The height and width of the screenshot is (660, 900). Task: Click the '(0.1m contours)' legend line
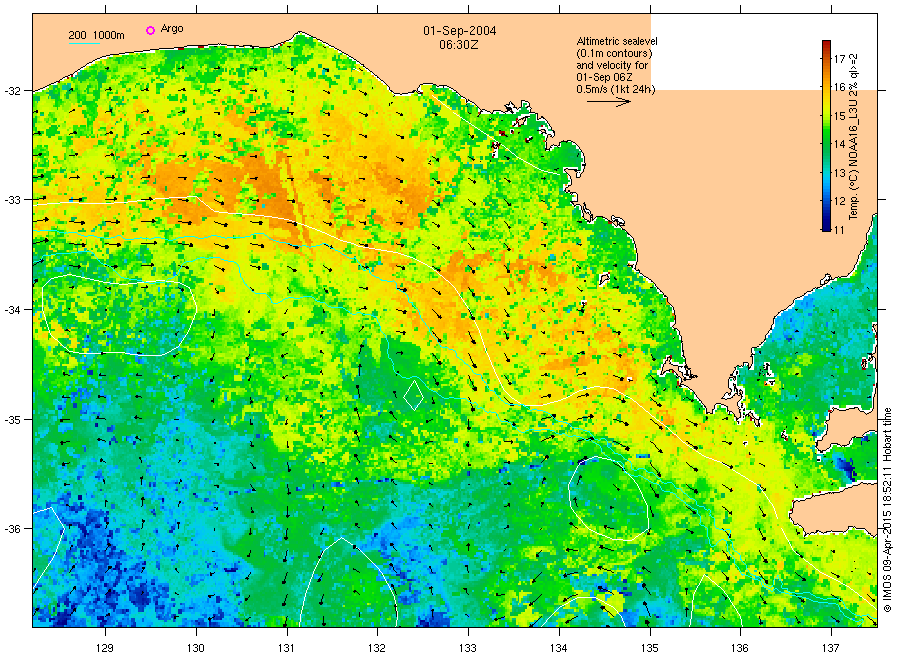click(614, 53)
